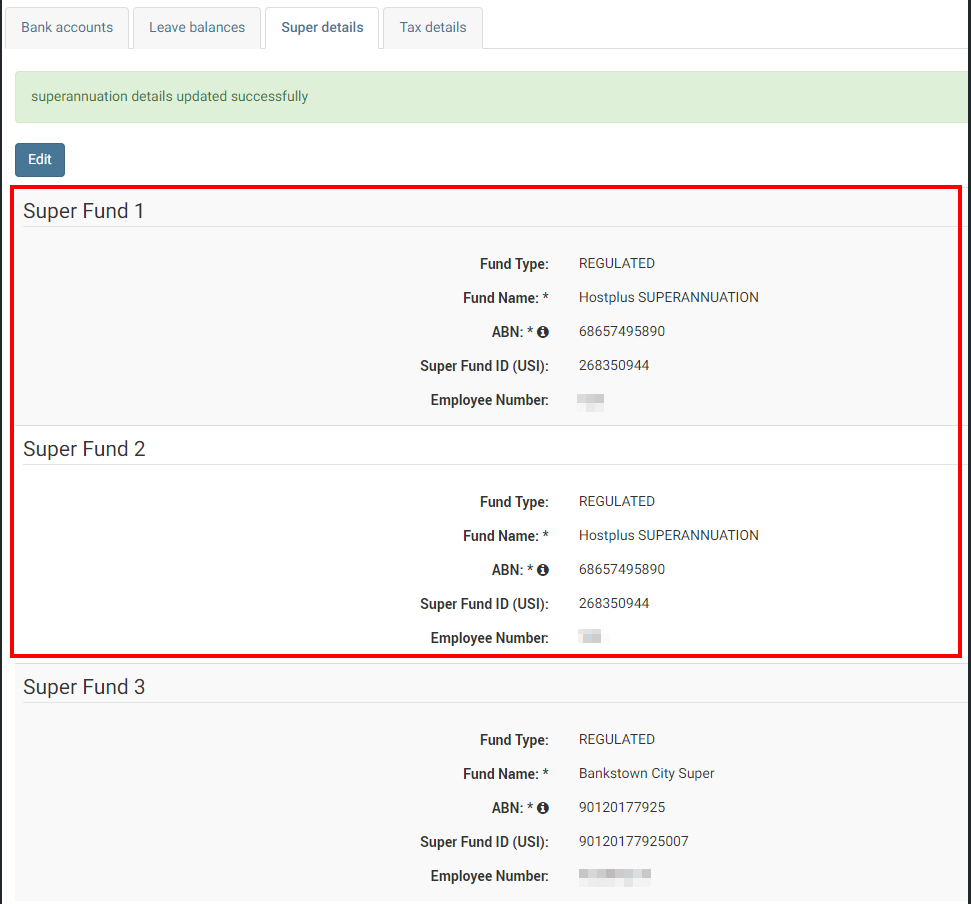The image size is (971, 904).
Task: Click the ABN info icon in Super Fund 1
Action: [x=543, y=332]
